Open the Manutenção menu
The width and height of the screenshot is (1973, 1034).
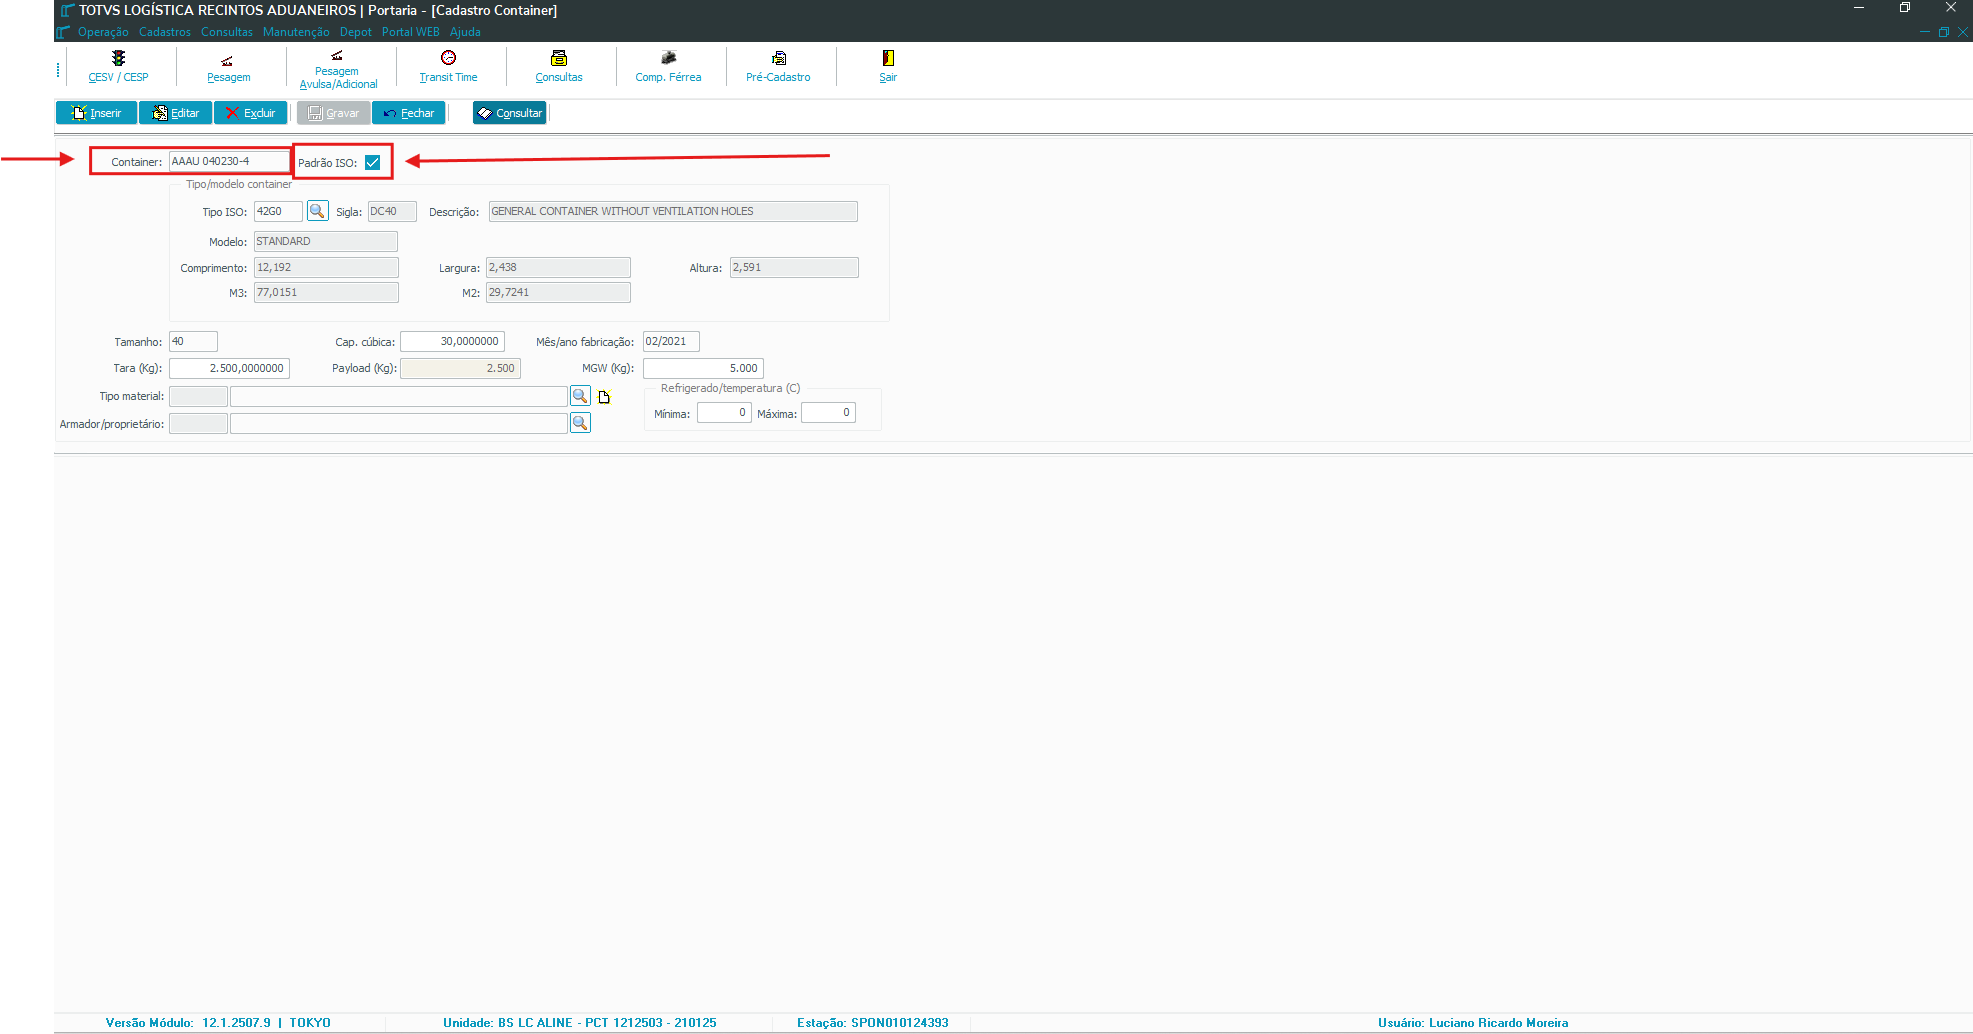coord(296,32)
